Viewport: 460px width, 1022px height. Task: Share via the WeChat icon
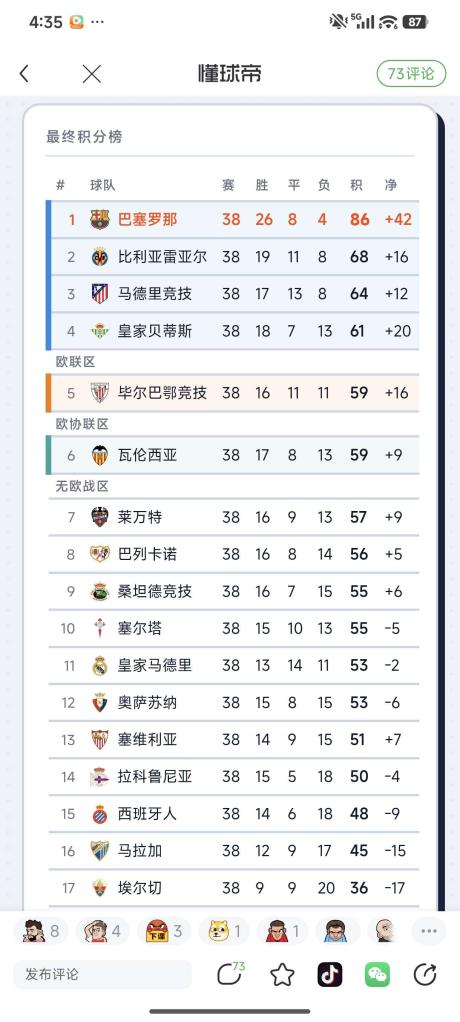click(377, 974)
